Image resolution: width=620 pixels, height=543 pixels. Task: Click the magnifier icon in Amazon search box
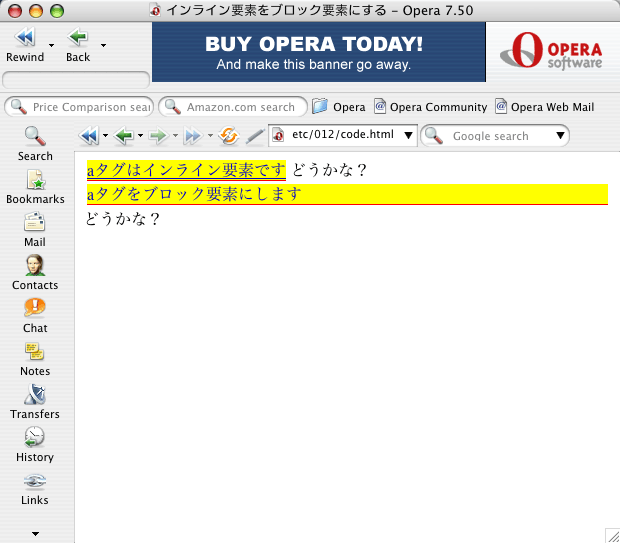pyautogui.click(x=172, y=107)
